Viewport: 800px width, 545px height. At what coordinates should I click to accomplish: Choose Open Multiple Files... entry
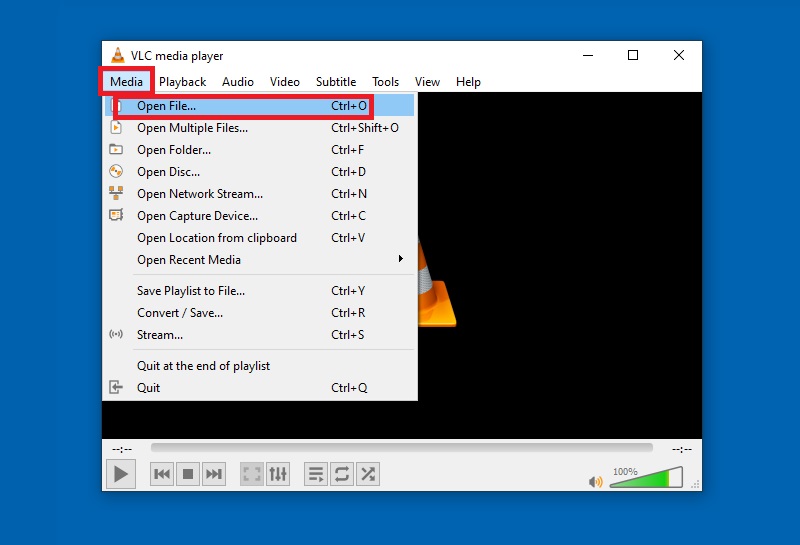(x=260, y=128)
